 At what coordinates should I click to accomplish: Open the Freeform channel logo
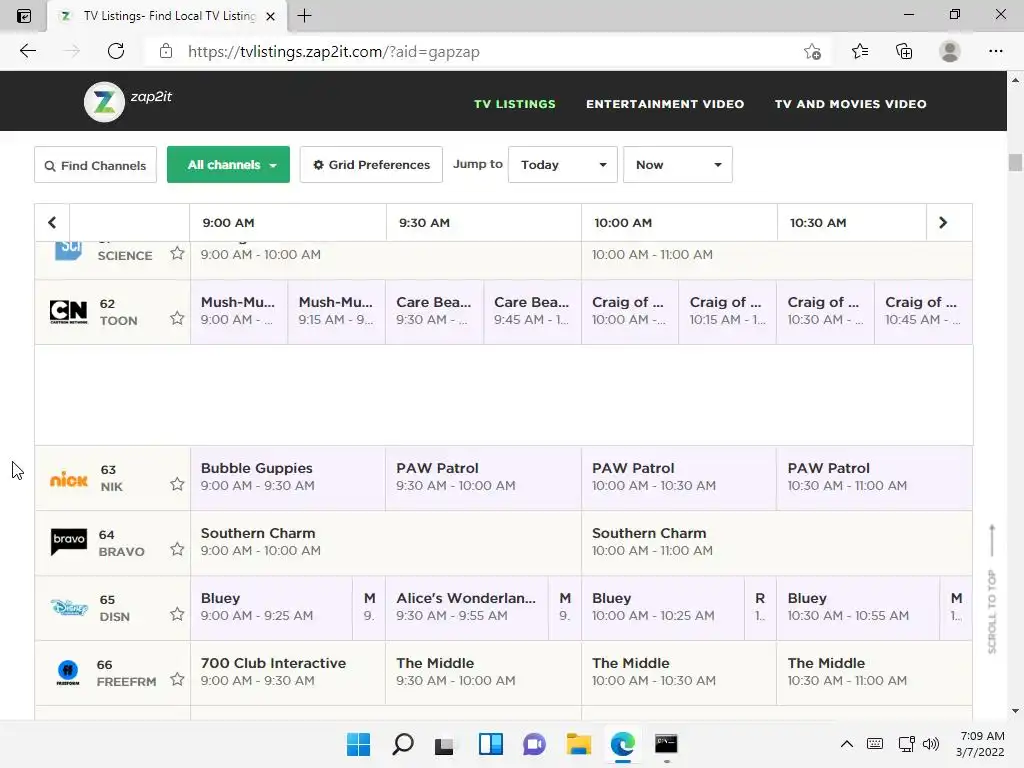68,673
